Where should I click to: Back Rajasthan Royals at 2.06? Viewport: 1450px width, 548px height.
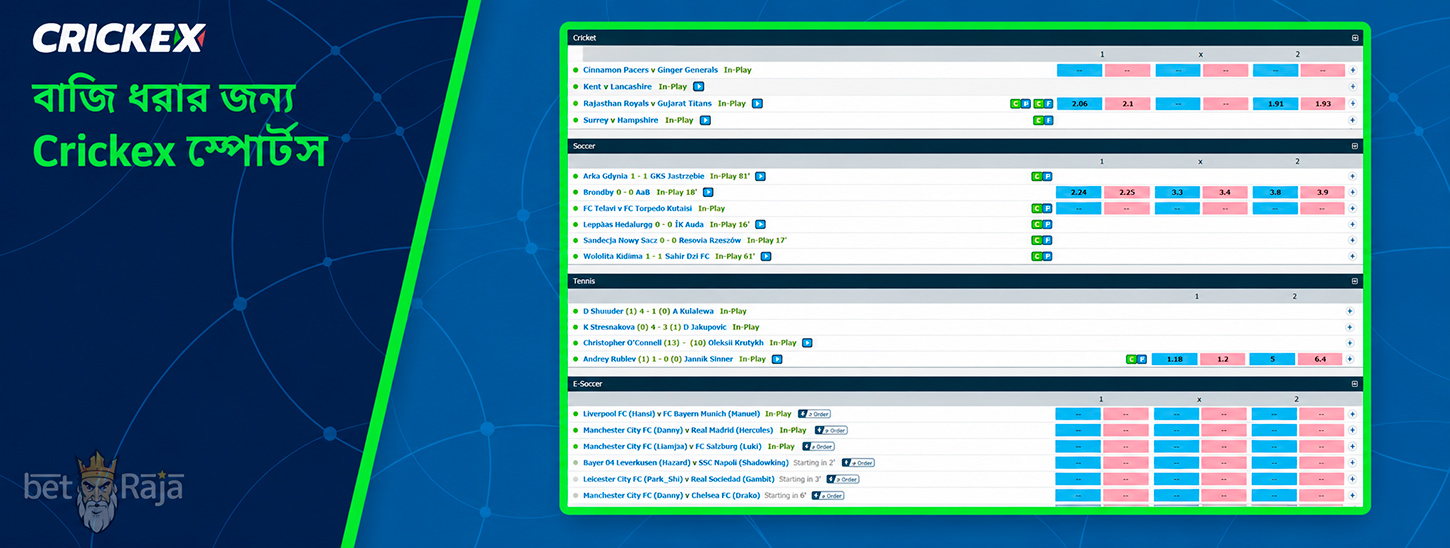(x=1079, y=103)
